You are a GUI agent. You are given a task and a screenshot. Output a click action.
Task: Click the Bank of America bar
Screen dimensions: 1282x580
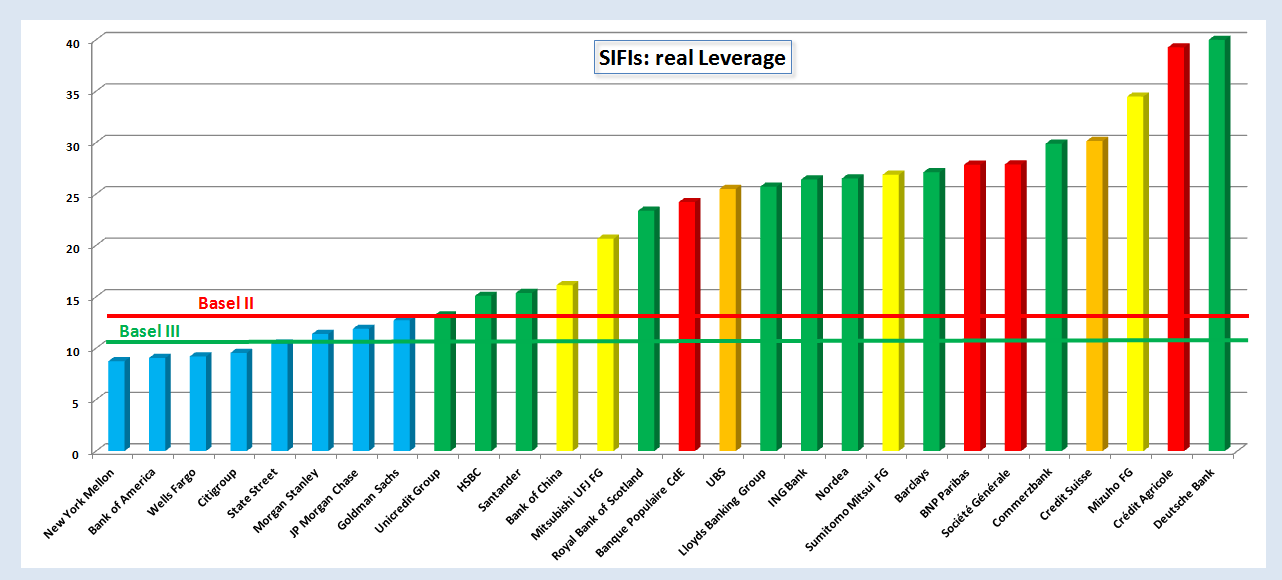click(x=158, y=403)
